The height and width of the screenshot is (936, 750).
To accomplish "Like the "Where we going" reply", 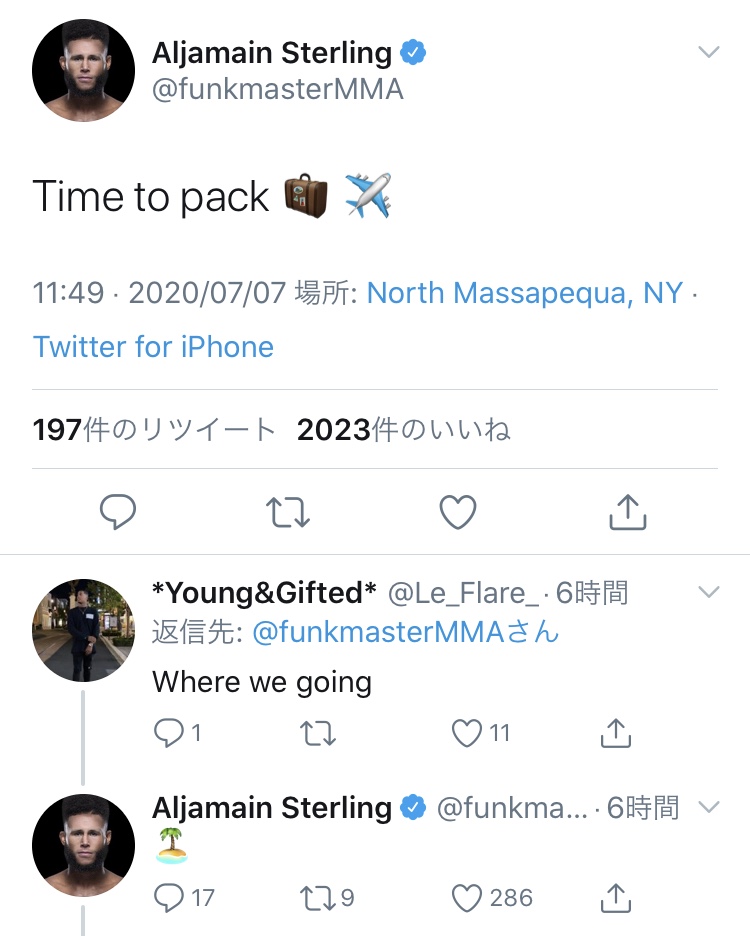I will click(x=466, y=734).
